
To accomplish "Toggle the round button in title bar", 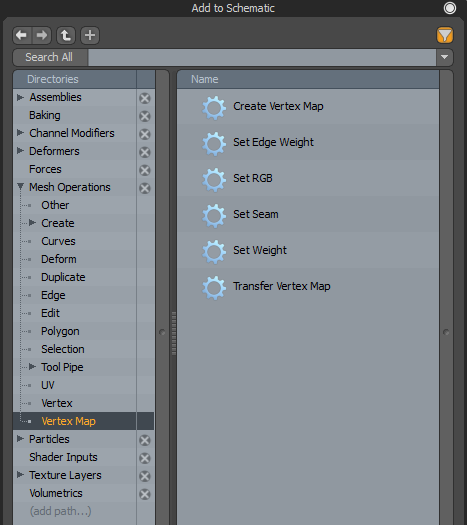I will 450,8.
